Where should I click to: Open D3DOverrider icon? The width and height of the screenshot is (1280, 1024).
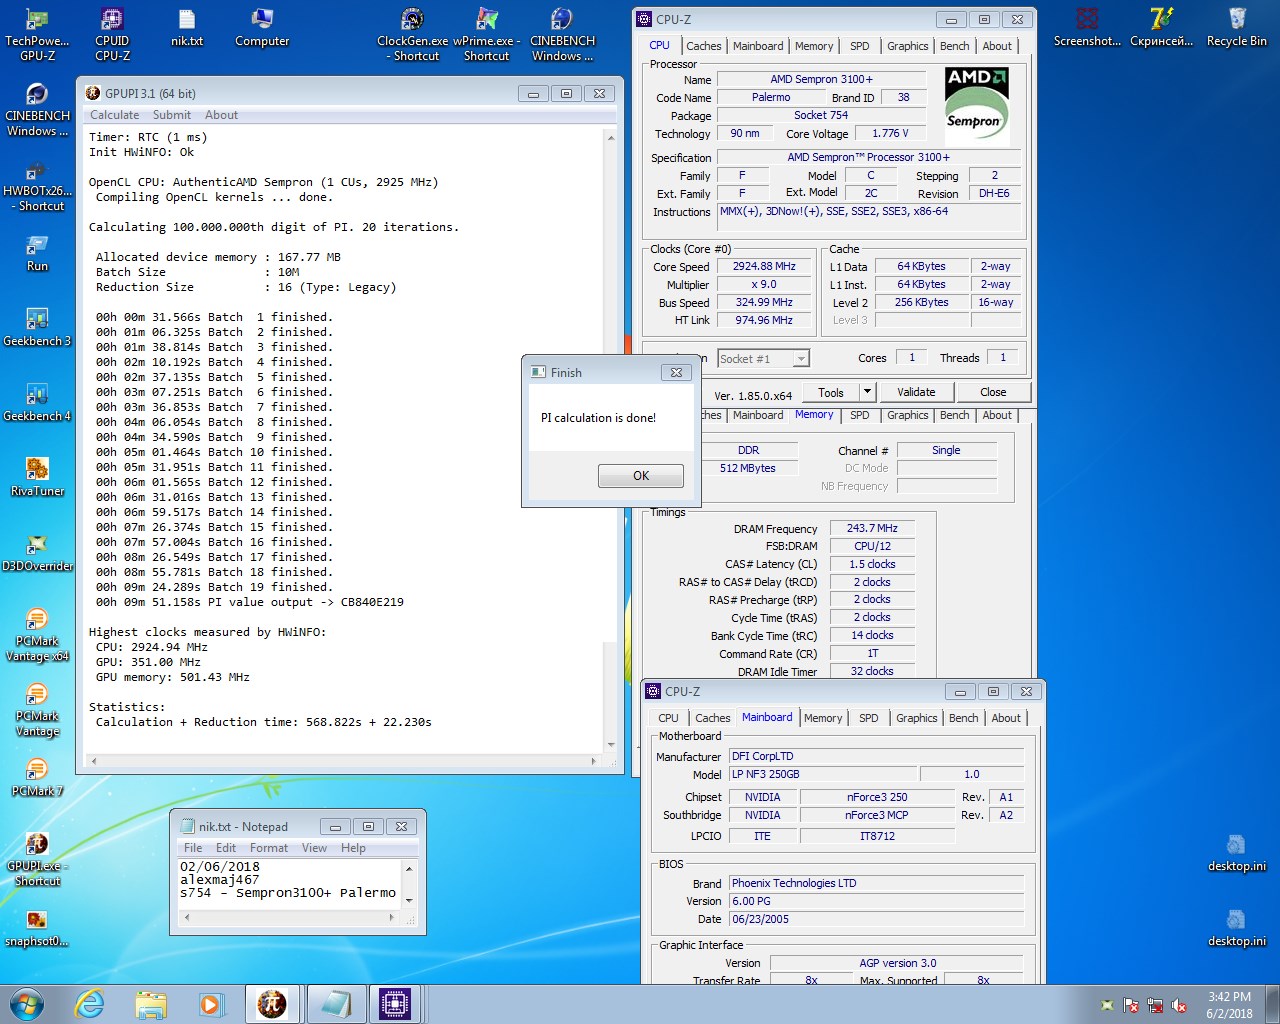(37, 552)
